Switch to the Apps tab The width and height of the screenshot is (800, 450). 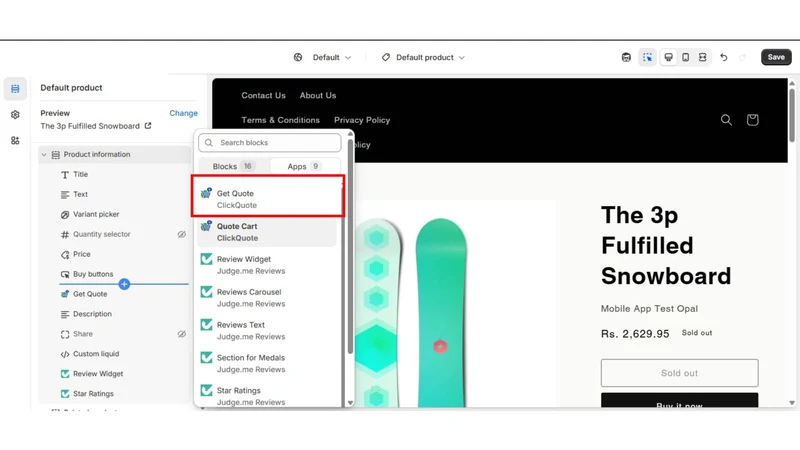click(x=304, y=166)
